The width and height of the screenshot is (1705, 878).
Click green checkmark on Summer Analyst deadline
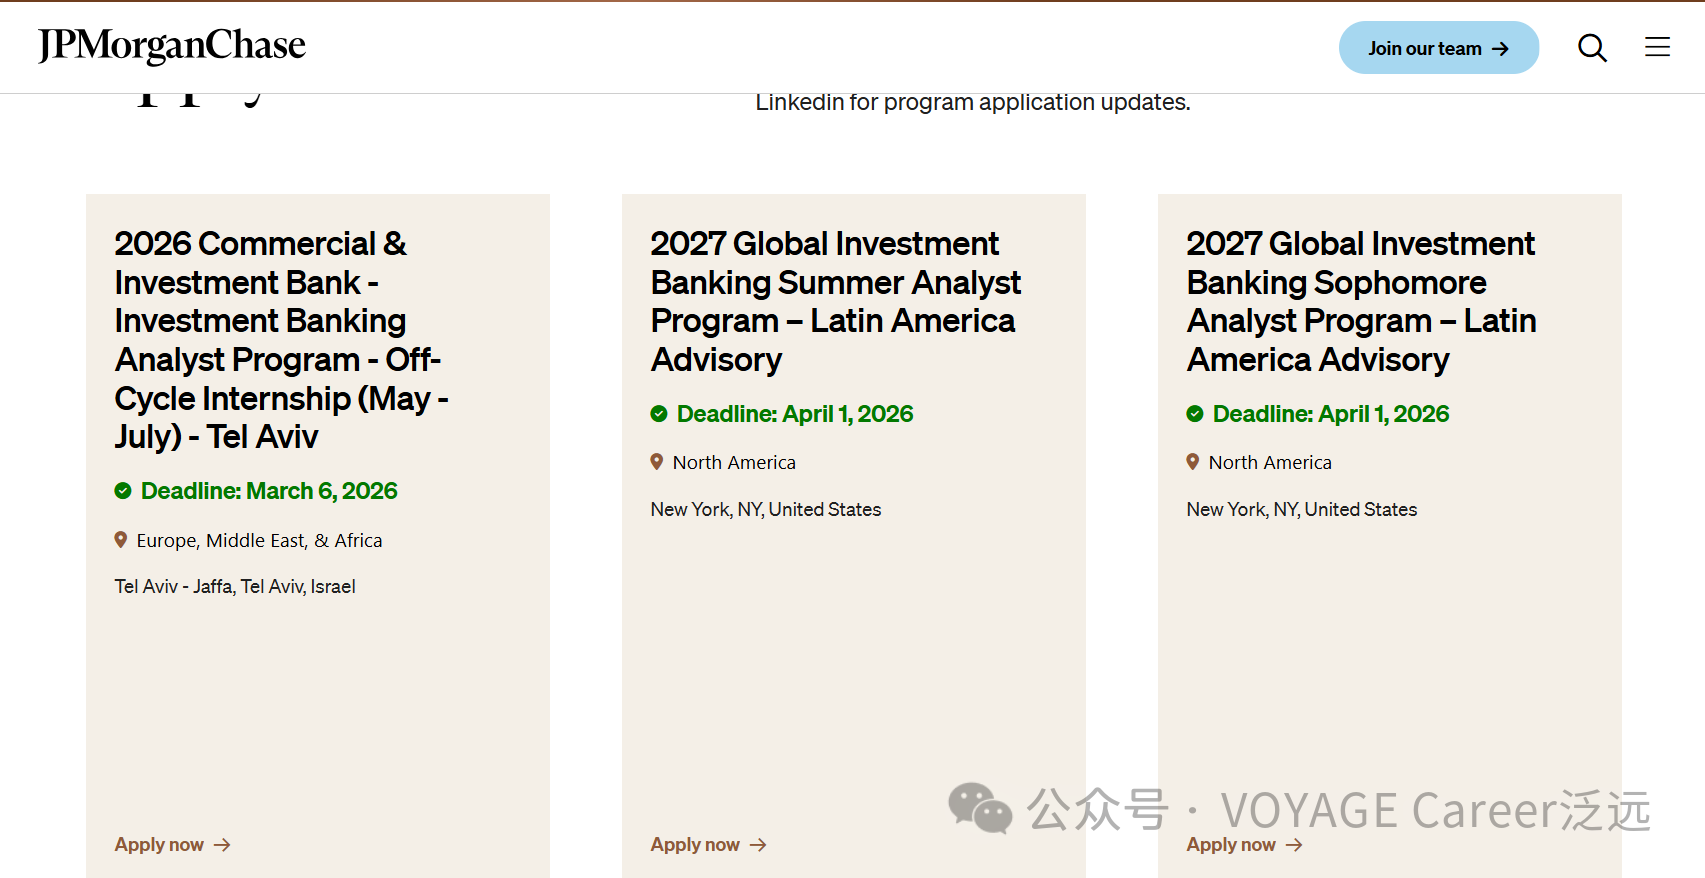click(659, 414)
